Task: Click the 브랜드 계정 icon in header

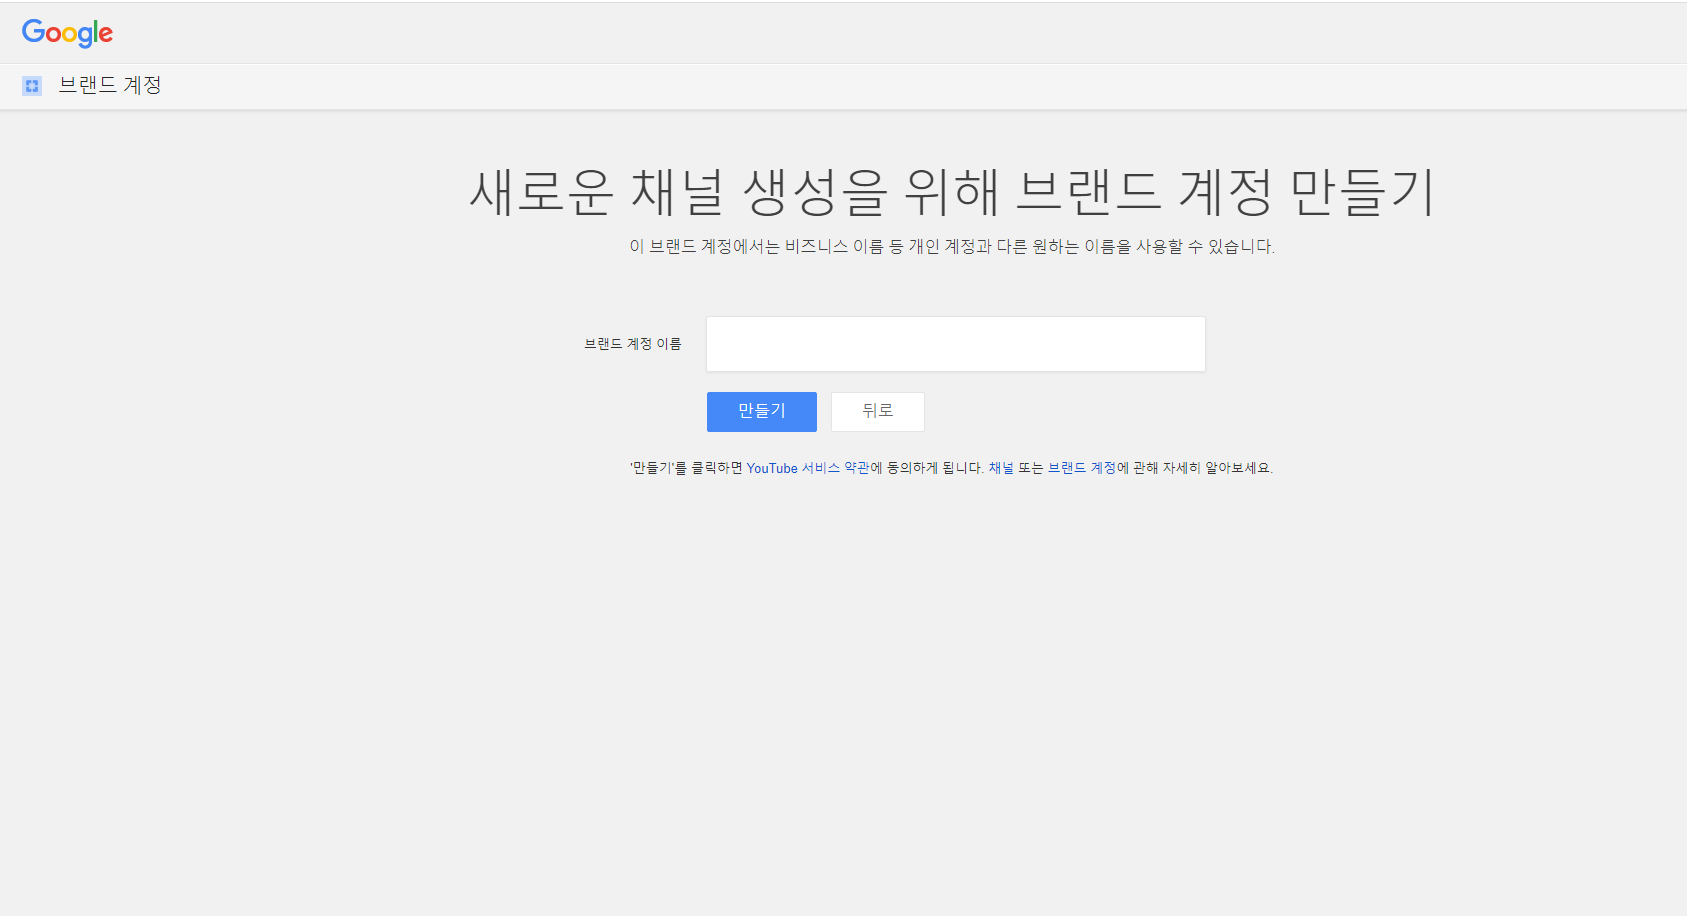Action: point(32,86)
